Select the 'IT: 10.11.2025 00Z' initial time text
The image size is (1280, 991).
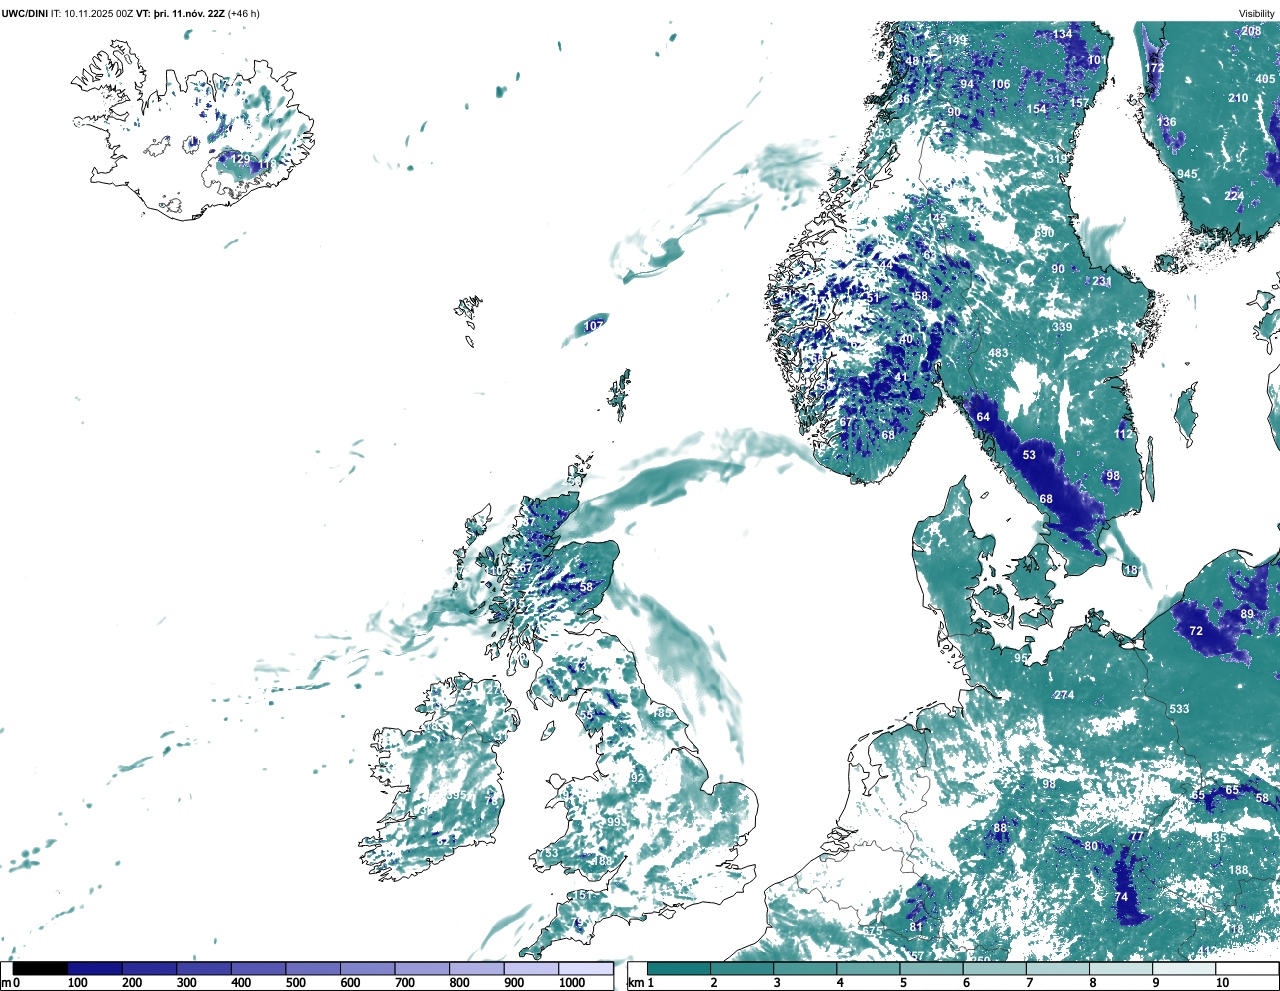(x=92, y=14)
